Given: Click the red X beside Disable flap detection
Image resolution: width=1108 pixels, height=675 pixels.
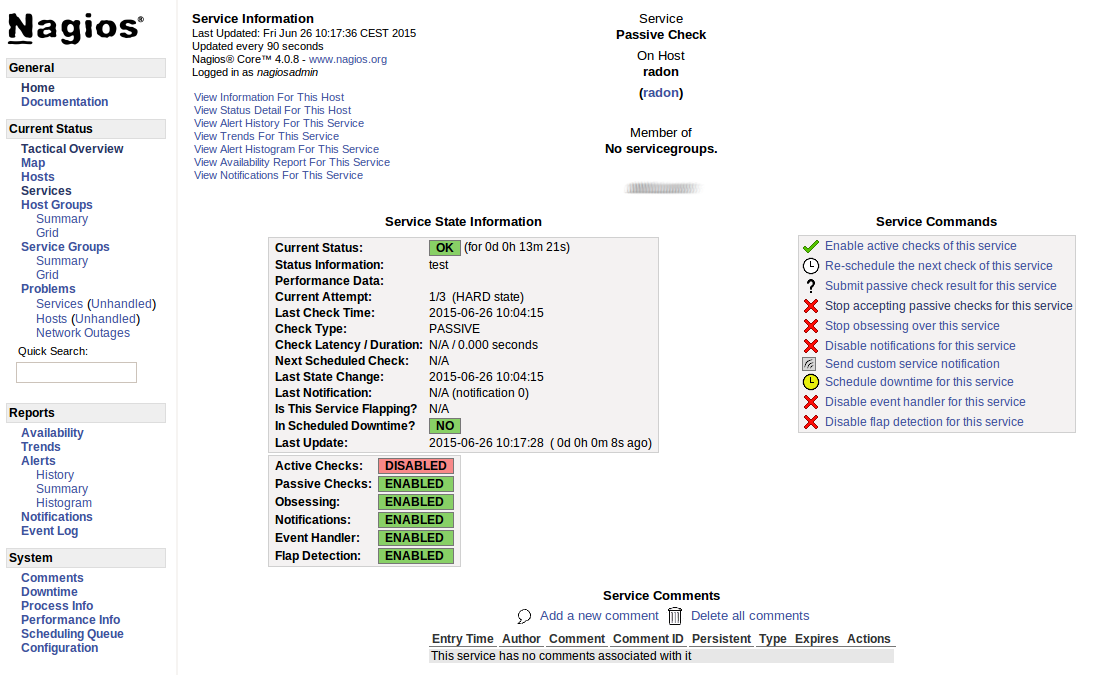Looking at the screenshot, I should pos(811,422).
